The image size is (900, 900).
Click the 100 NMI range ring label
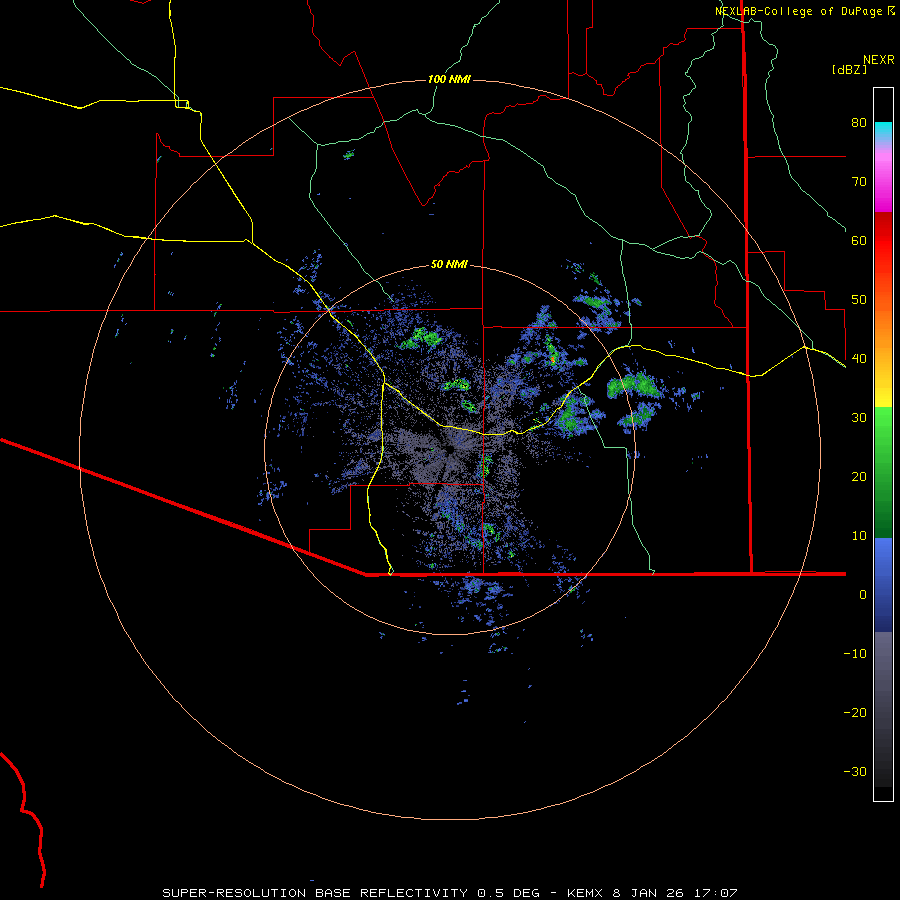[449, 79]
